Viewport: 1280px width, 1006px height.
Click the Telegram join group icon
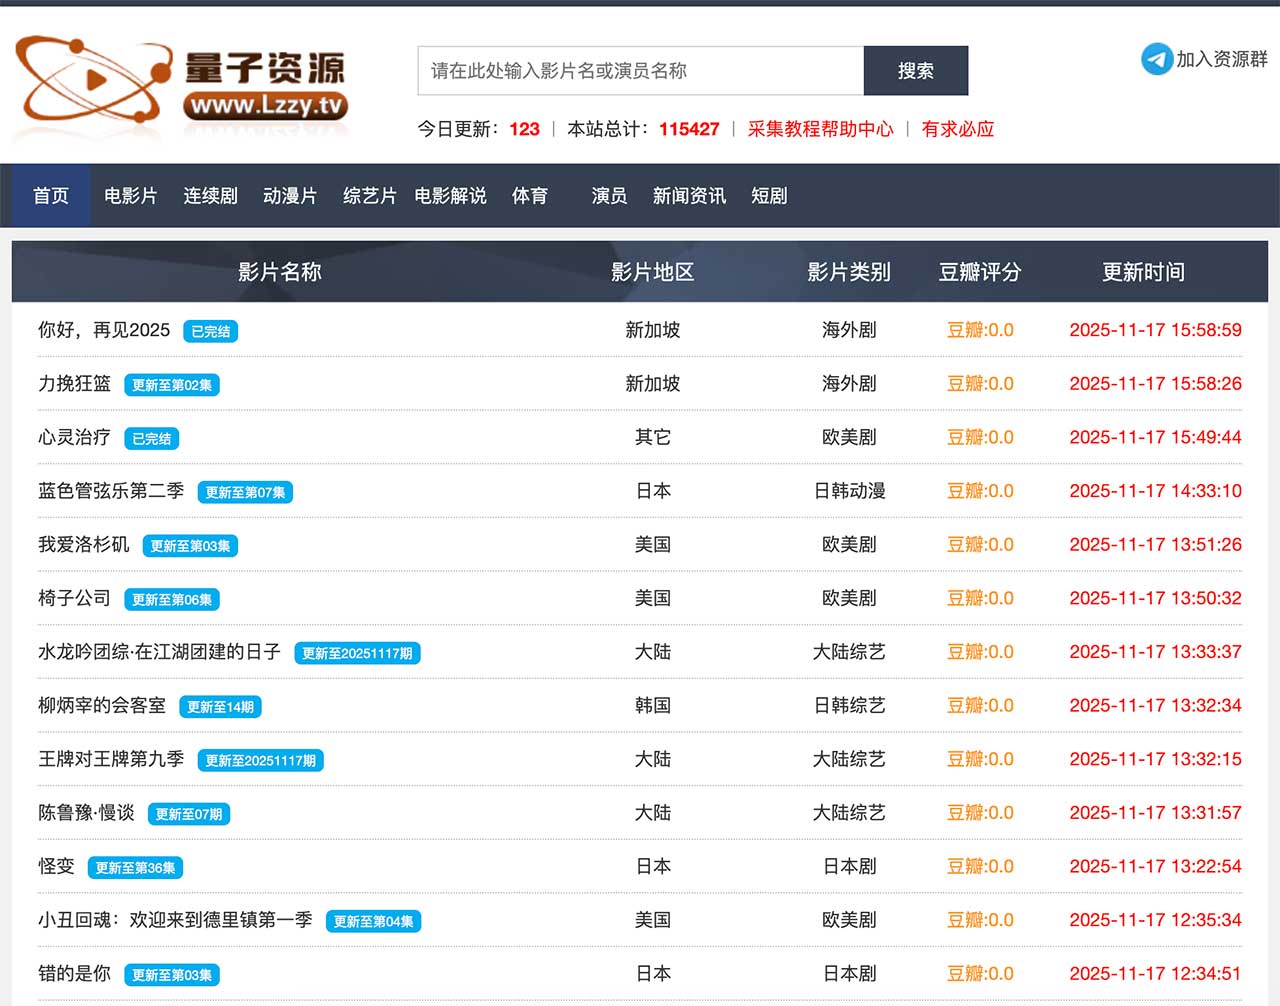[x=1157, y=59]
